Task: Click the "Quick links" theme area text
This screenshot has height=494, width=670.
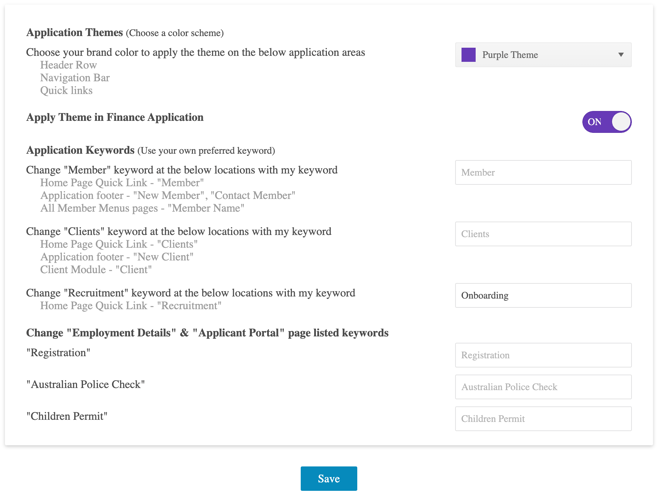Action: pos(66,91)
